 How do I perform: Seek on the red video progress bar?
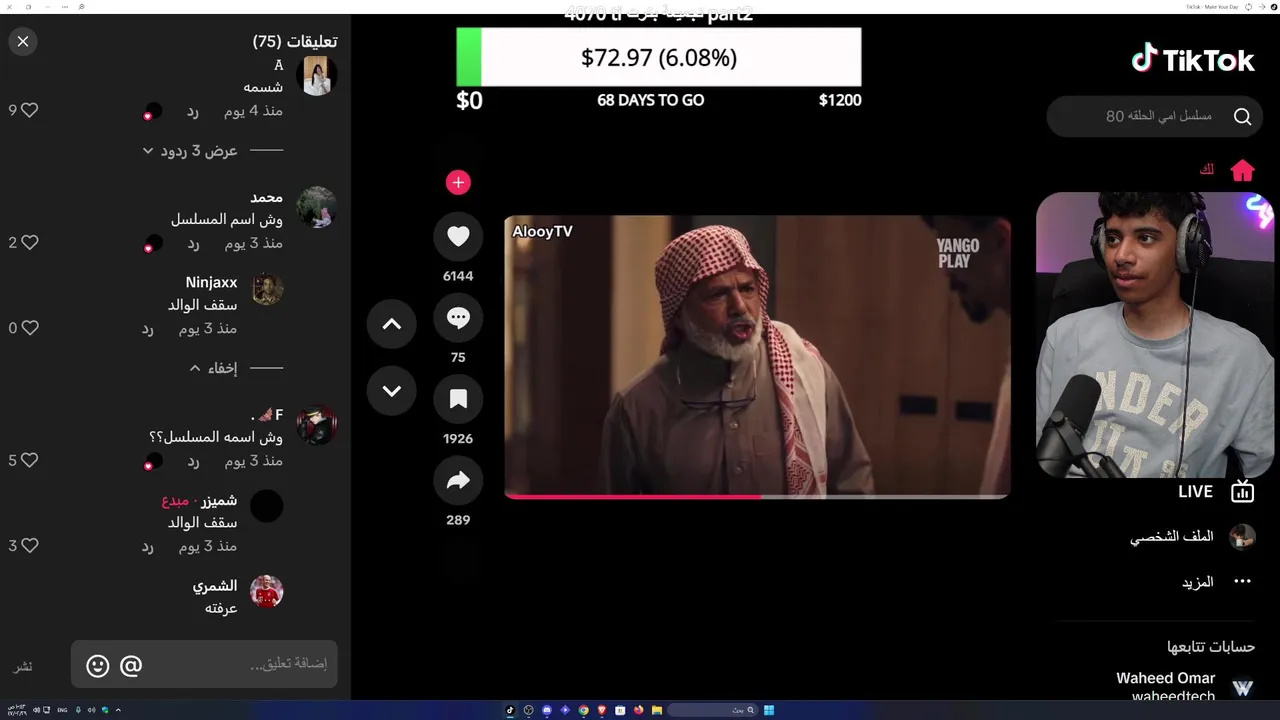(x=757, y=495)
